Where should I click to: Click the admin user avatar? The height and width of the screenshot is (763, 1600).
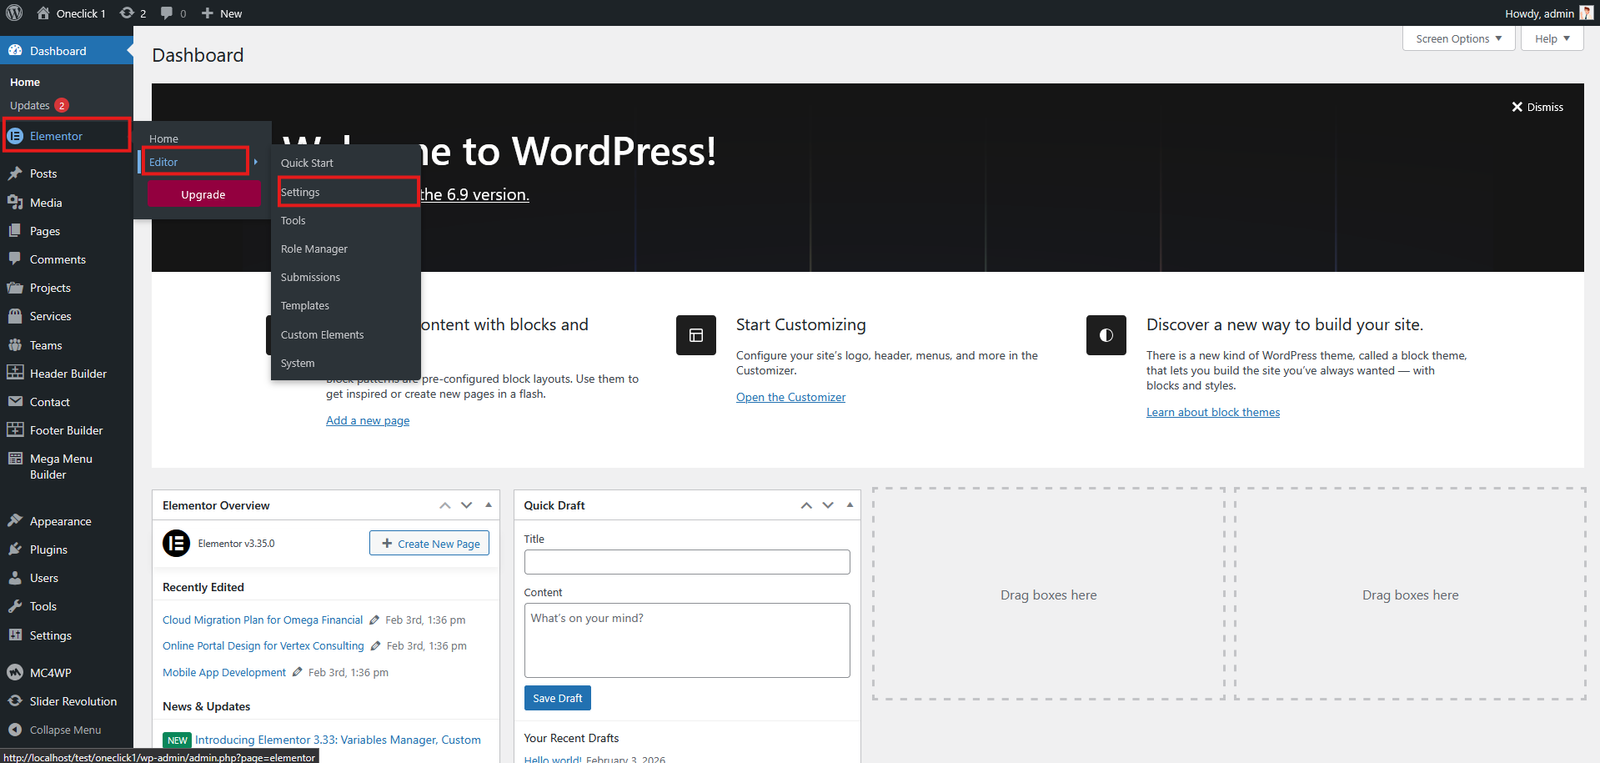click(x=1586, y=13)
